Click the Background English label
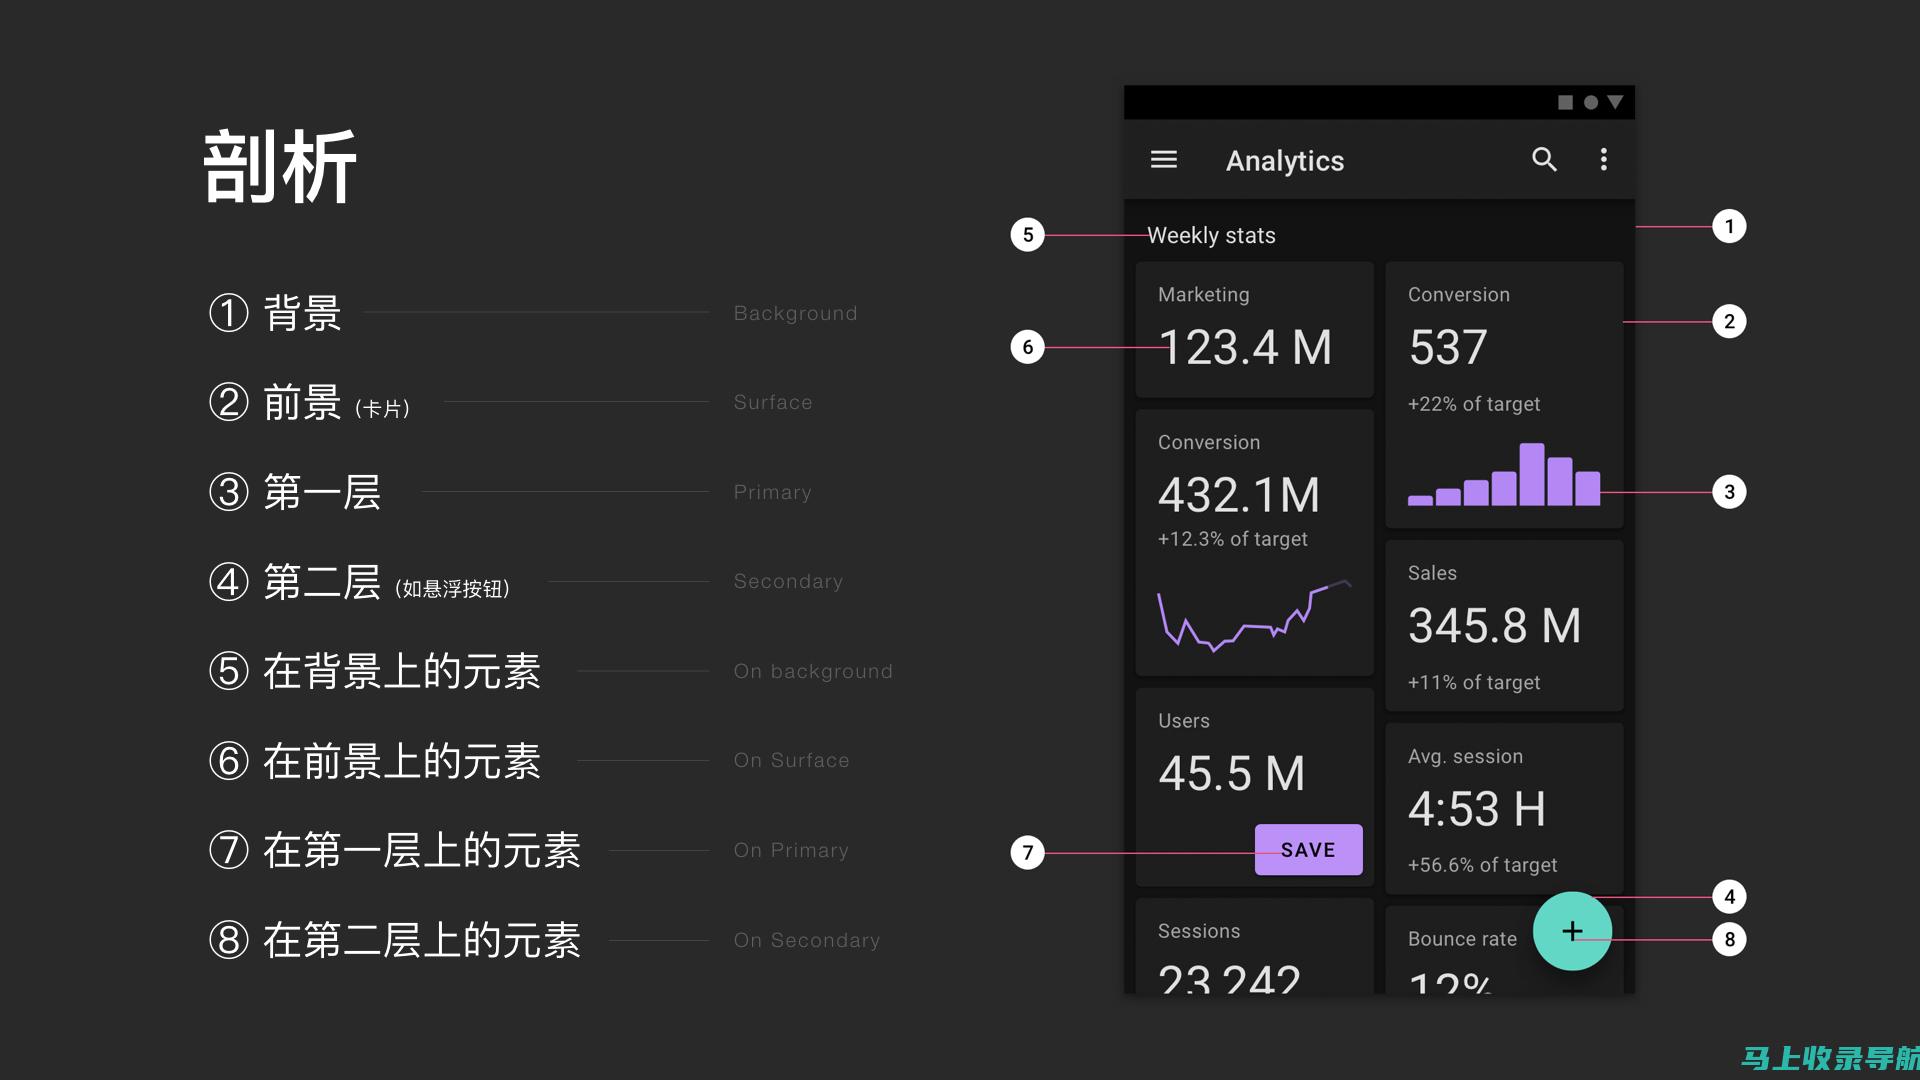Viewport: 1920px width, 1080px height. pyautogui.click(x=795, y=313)
